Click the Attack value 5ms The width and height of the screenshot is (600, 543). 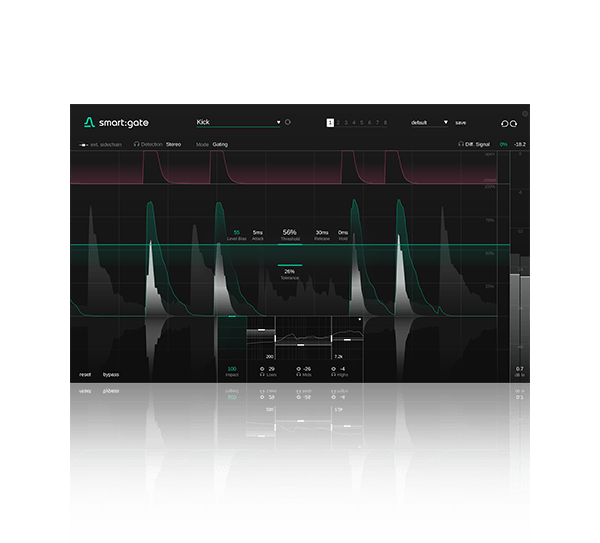258,232
